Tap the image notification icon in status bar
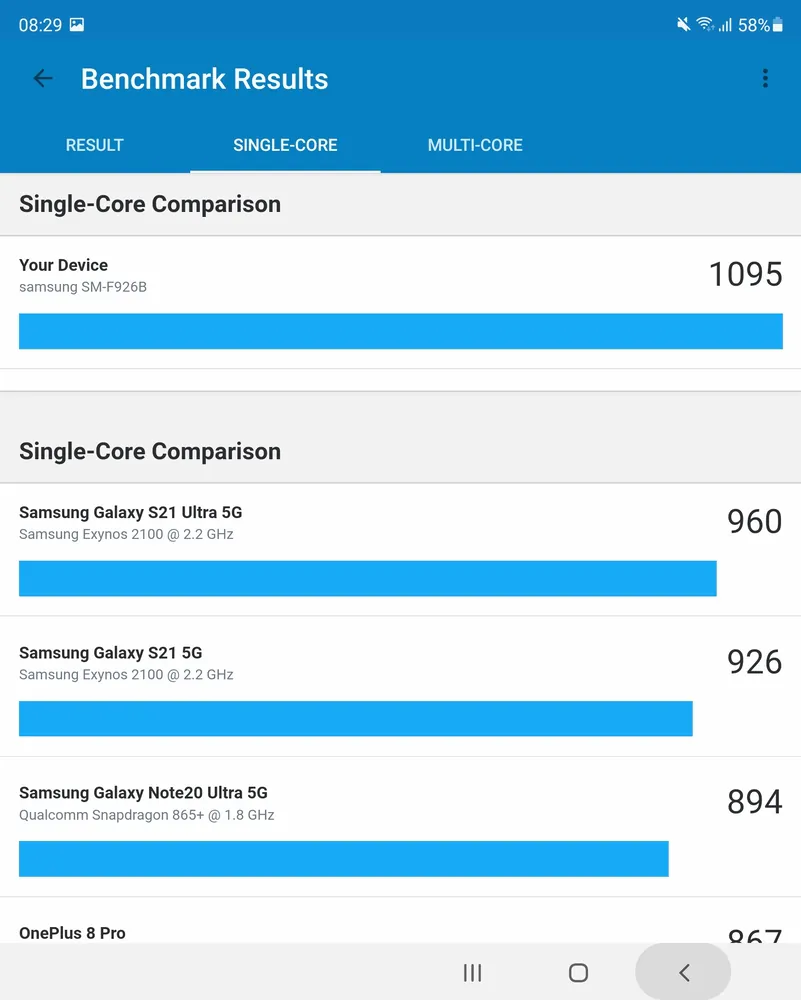This screenshot has width=801, height=1000. pos(77,25)
